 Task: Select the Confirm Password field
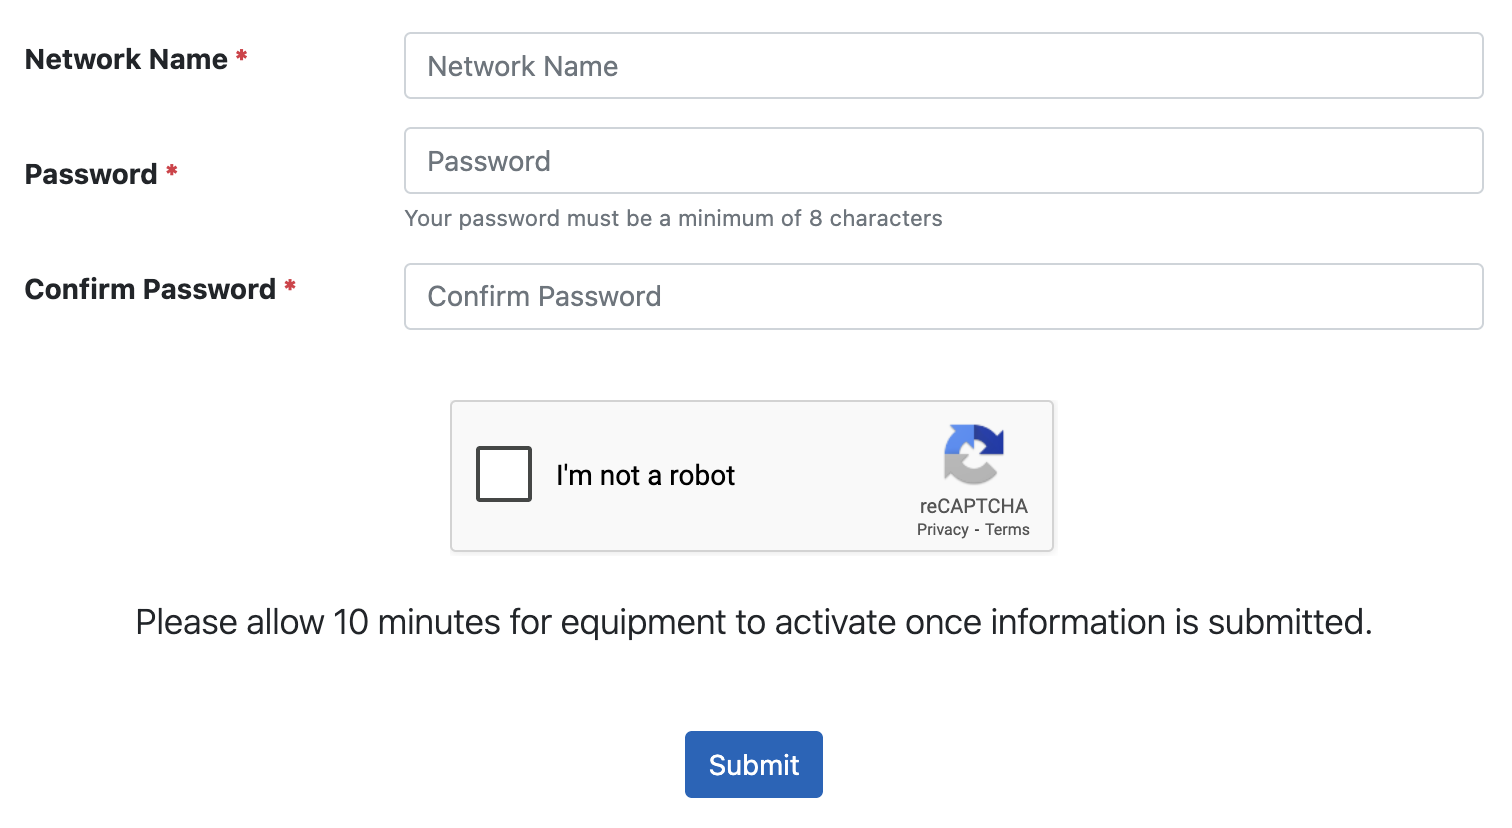(943, 296)
